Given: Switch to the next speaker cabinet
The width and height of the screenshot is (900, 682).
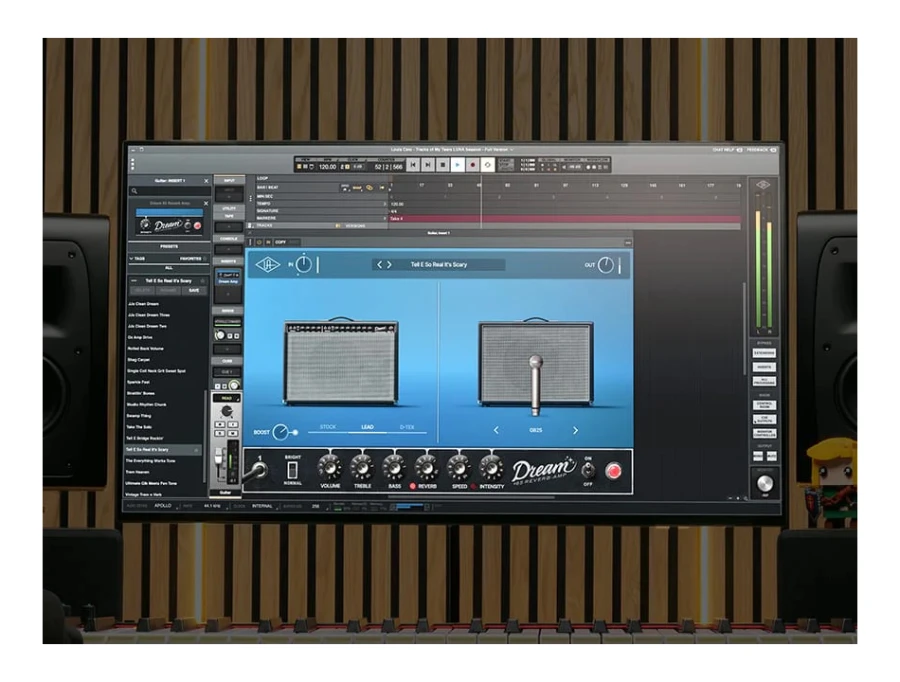Looking at the screenshot, I should pyautogui.click(x=575, y=430).
